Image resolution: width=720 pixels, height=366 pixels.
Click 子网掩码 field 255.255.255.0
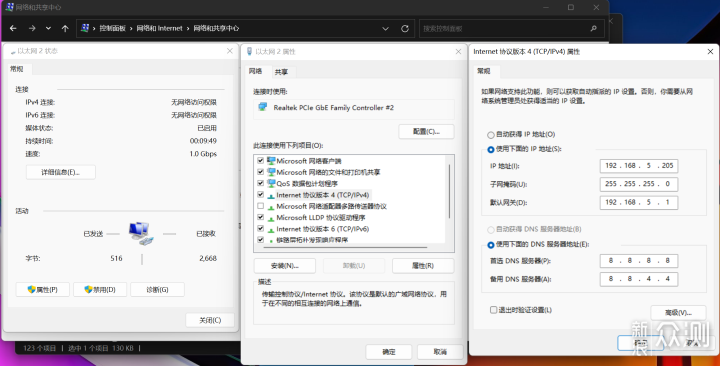tap(639, 184)
